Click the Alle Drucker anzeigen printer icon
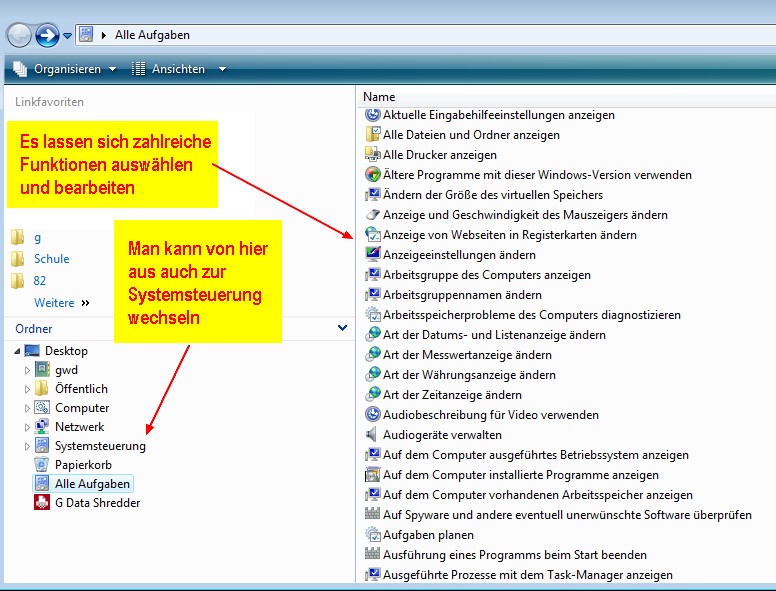 [x=373, y=154]
